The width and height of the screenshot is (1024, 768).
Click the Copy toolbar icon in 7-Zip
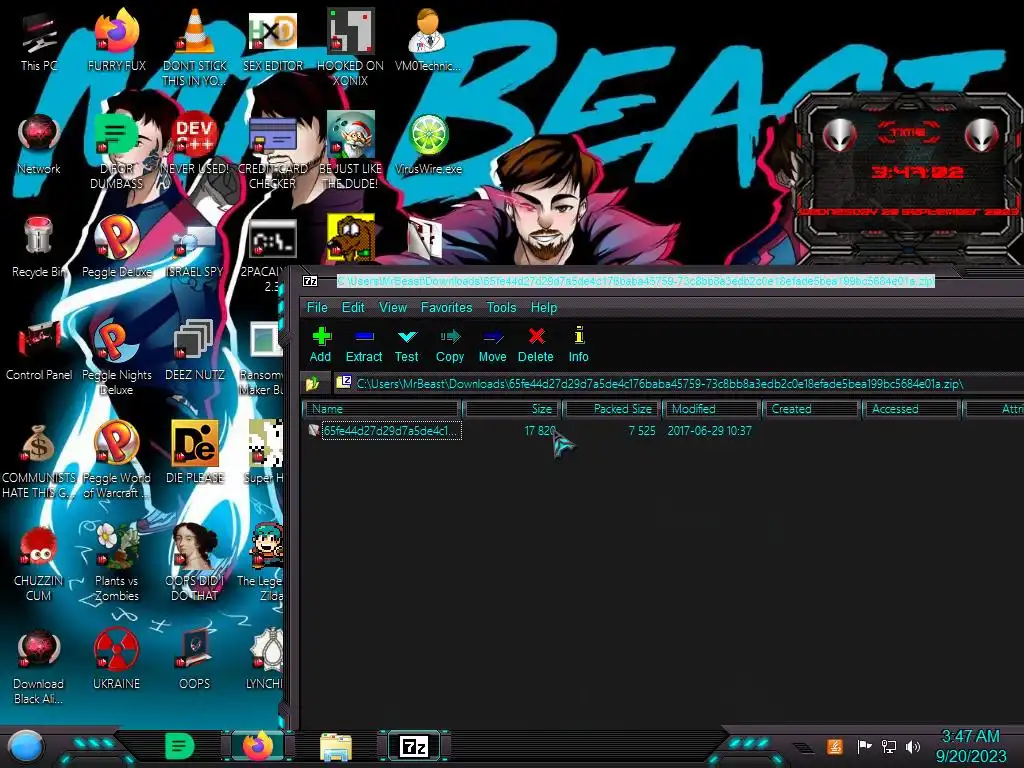pos(450,345)
